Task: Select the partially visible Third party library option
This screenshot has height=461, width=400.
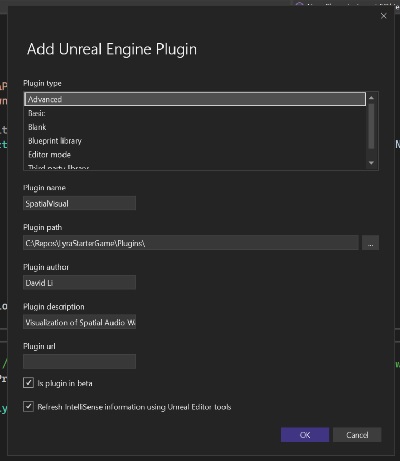Action: [195, 166]
